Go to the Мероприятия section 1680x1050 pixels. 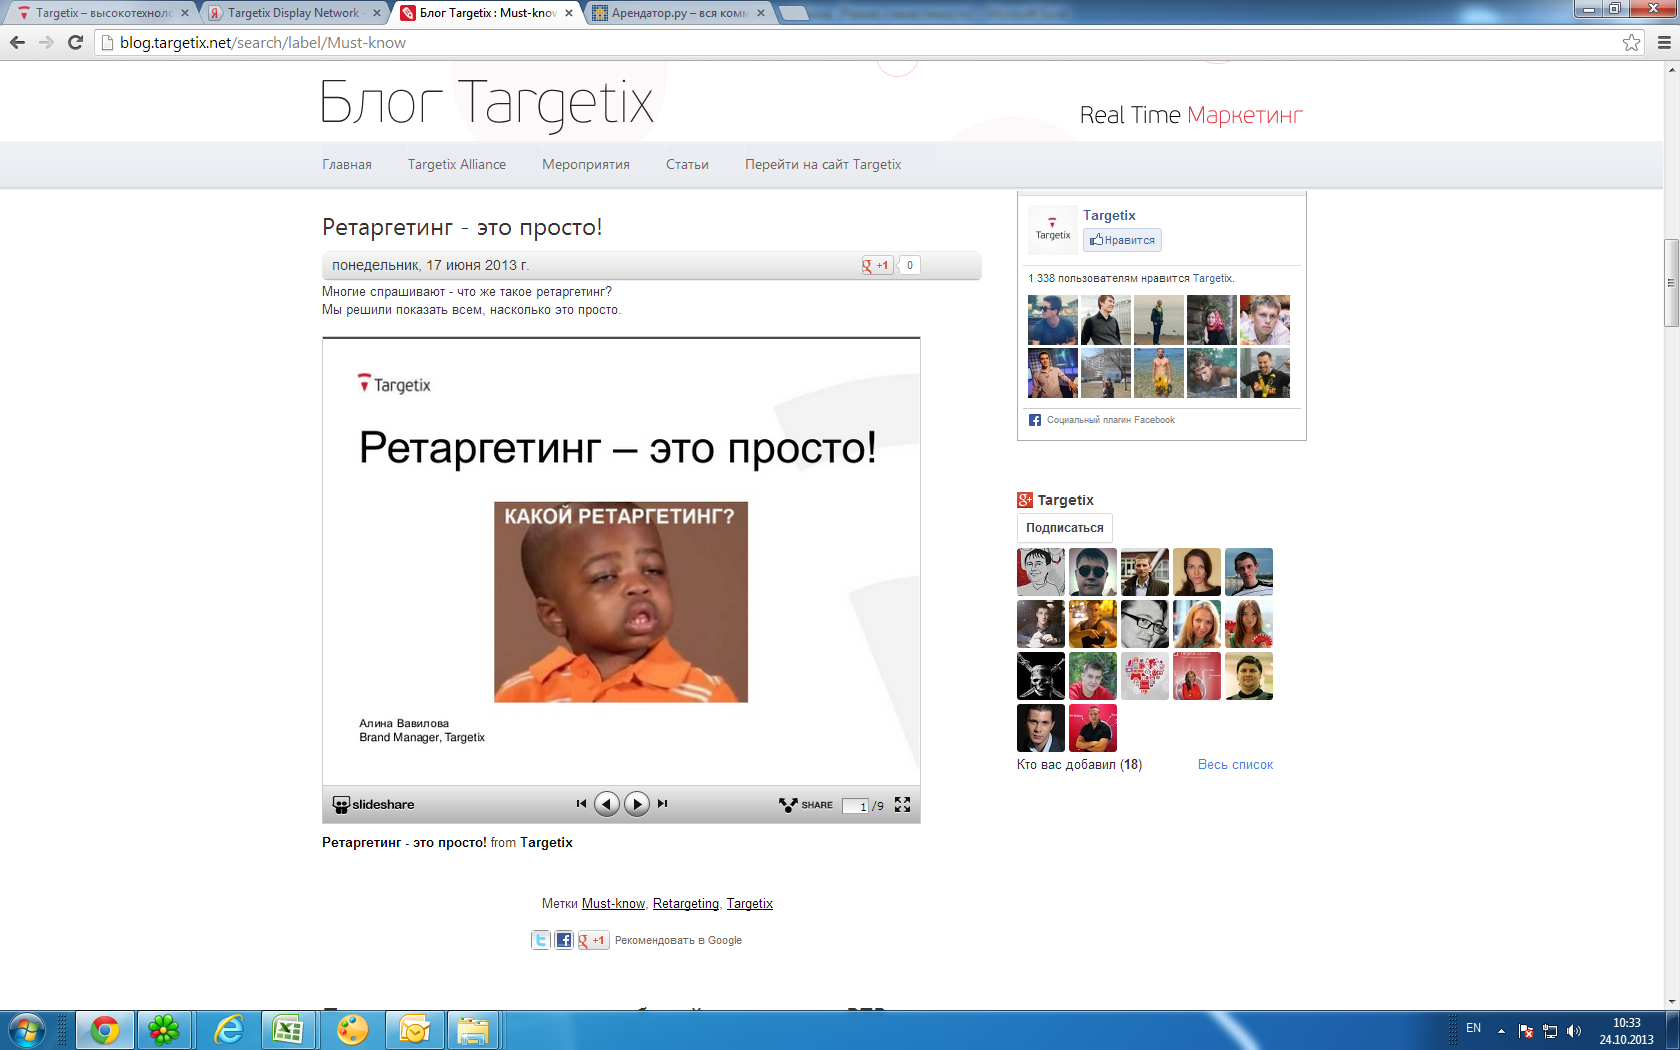point(586,165)
